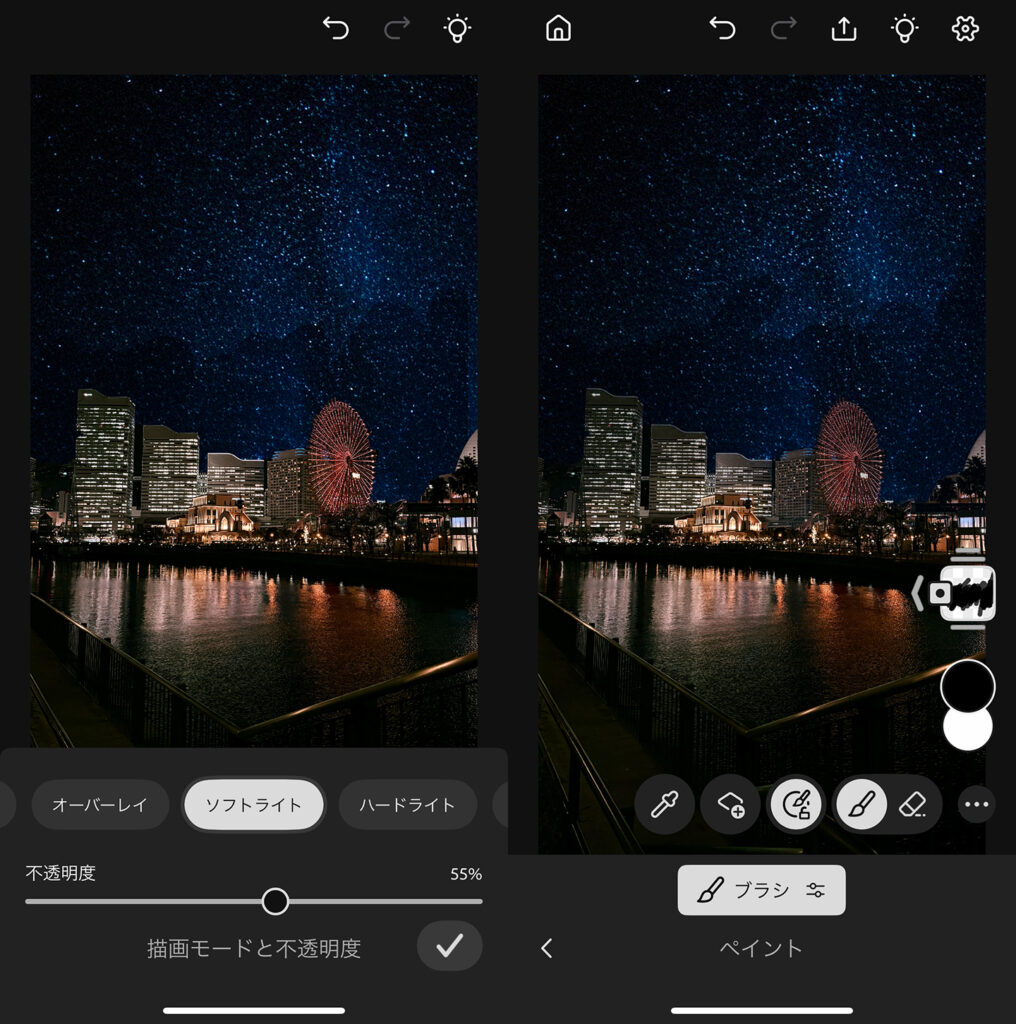Select the ソフトライト blend mode

(x=254, y=805)
